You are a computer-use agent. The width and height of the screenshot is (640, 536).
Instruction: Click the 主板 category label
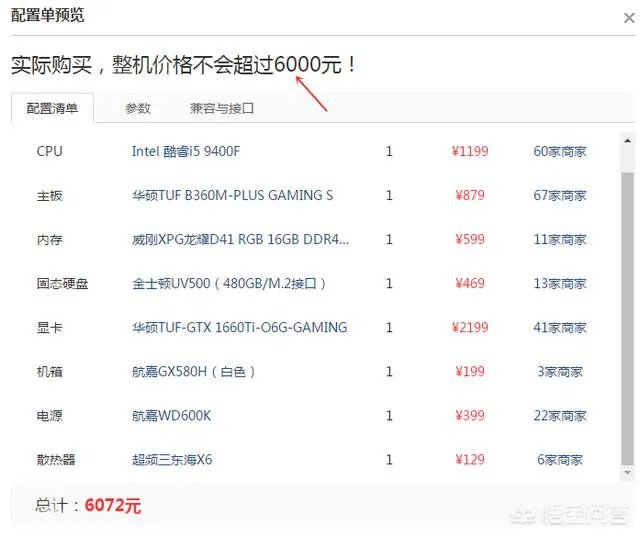(x=50, y=196)
